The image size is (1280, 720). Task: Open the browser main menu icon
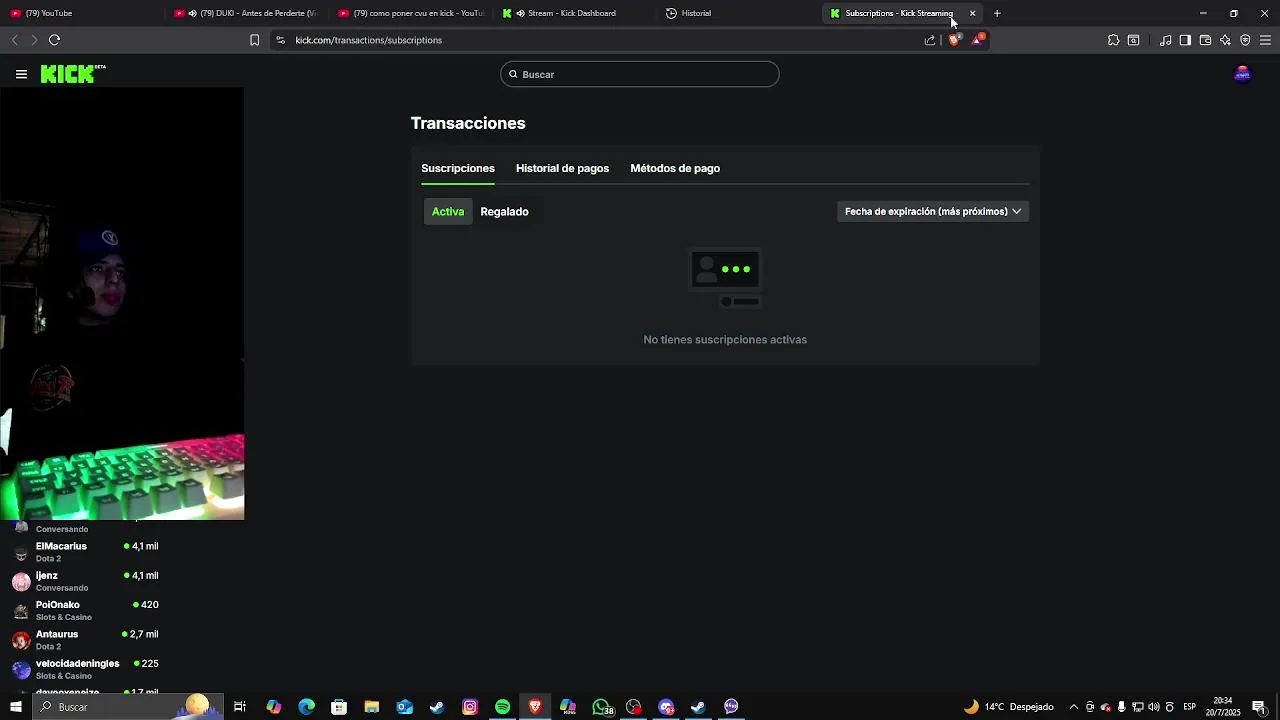(1265, 40)
